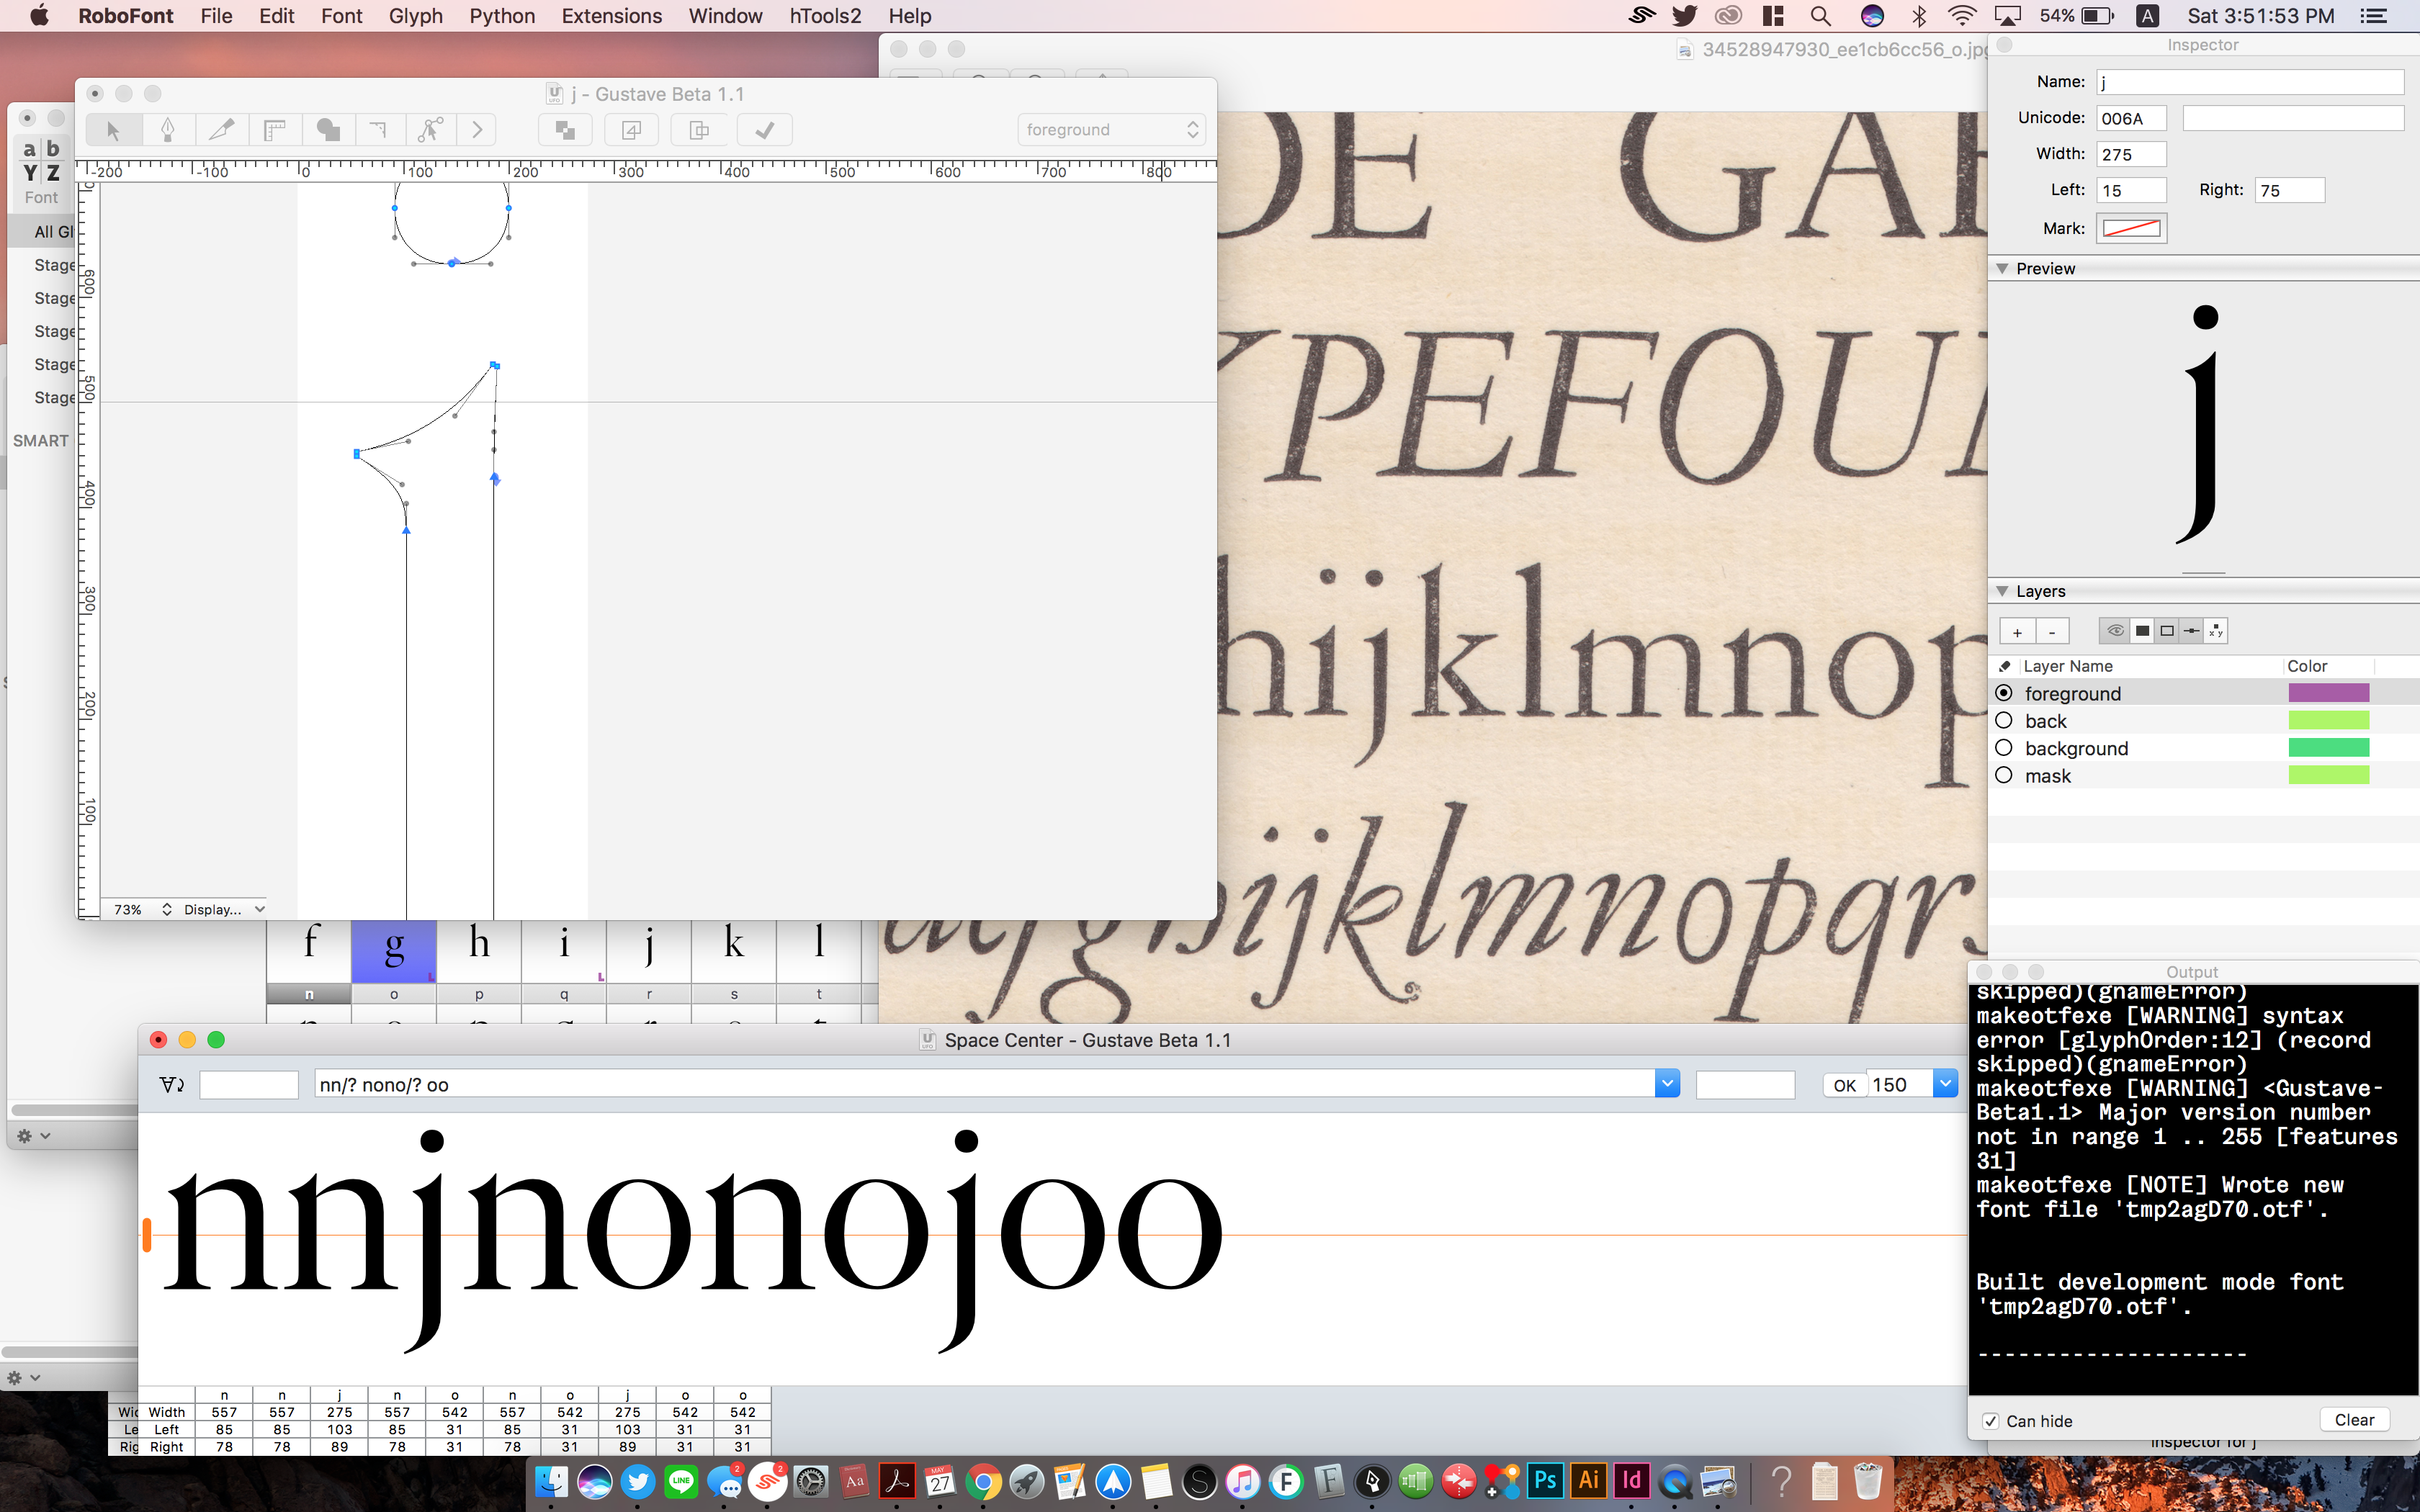Click the numbered box toolbar button
This screenshot has width=2420, height=1512.
[632, 130]
